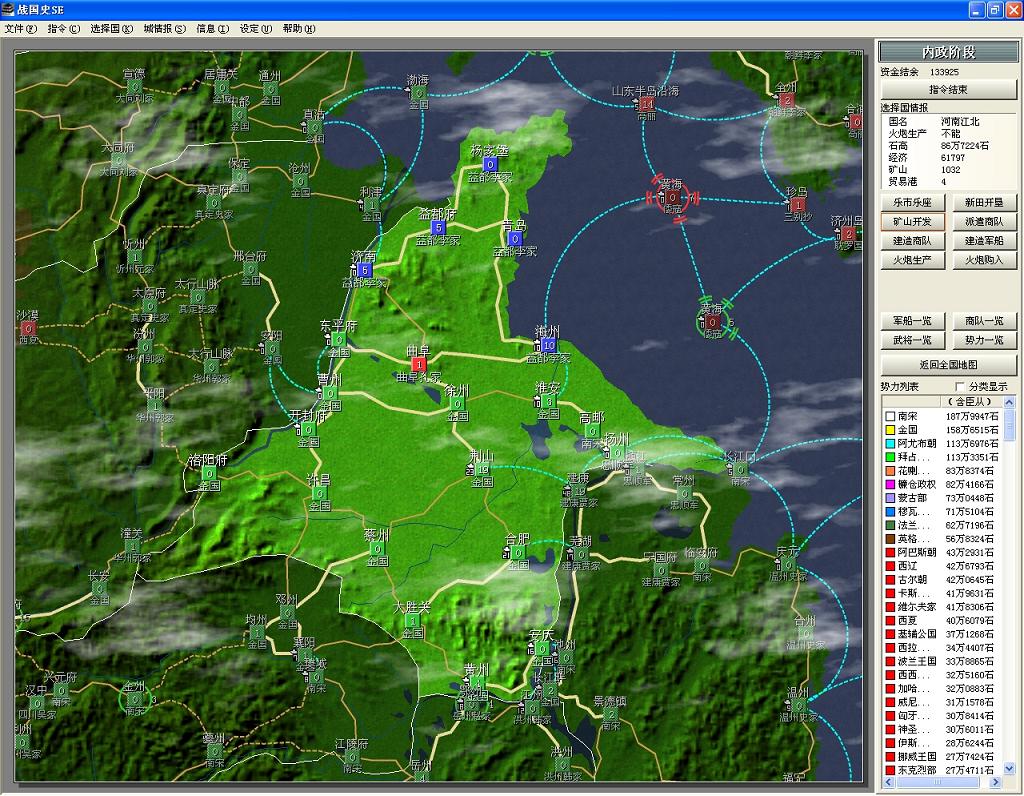1024x796 pixels.
Task: Select the 杨家堡 castle marker
Action: click(x=490, y=163)
